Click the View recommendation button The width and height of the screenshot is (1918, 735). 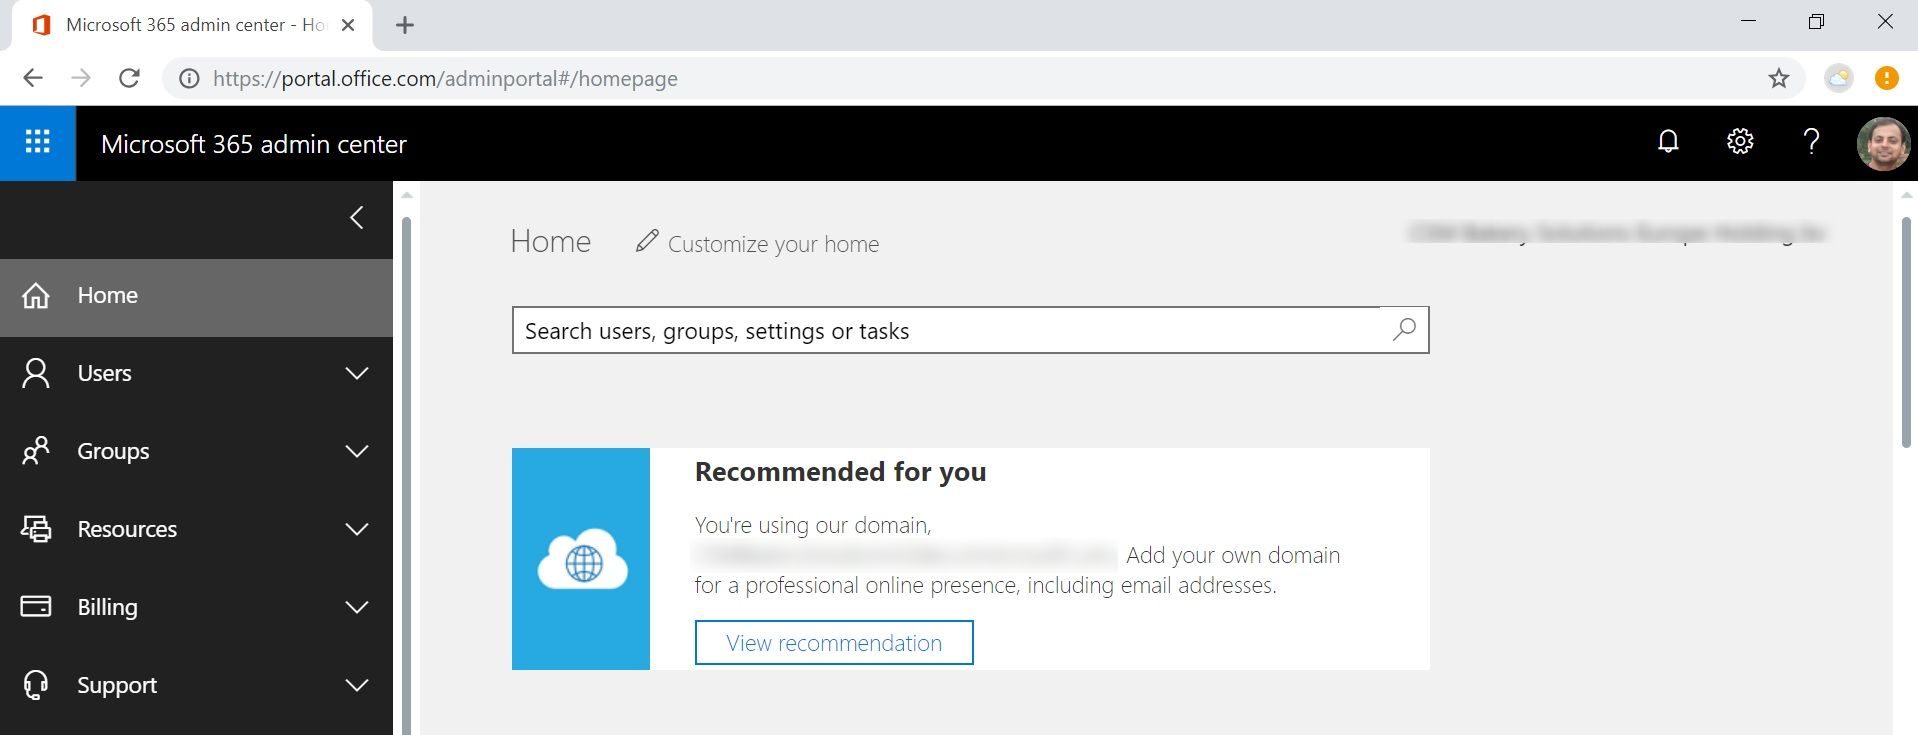(x=834, y=642)
